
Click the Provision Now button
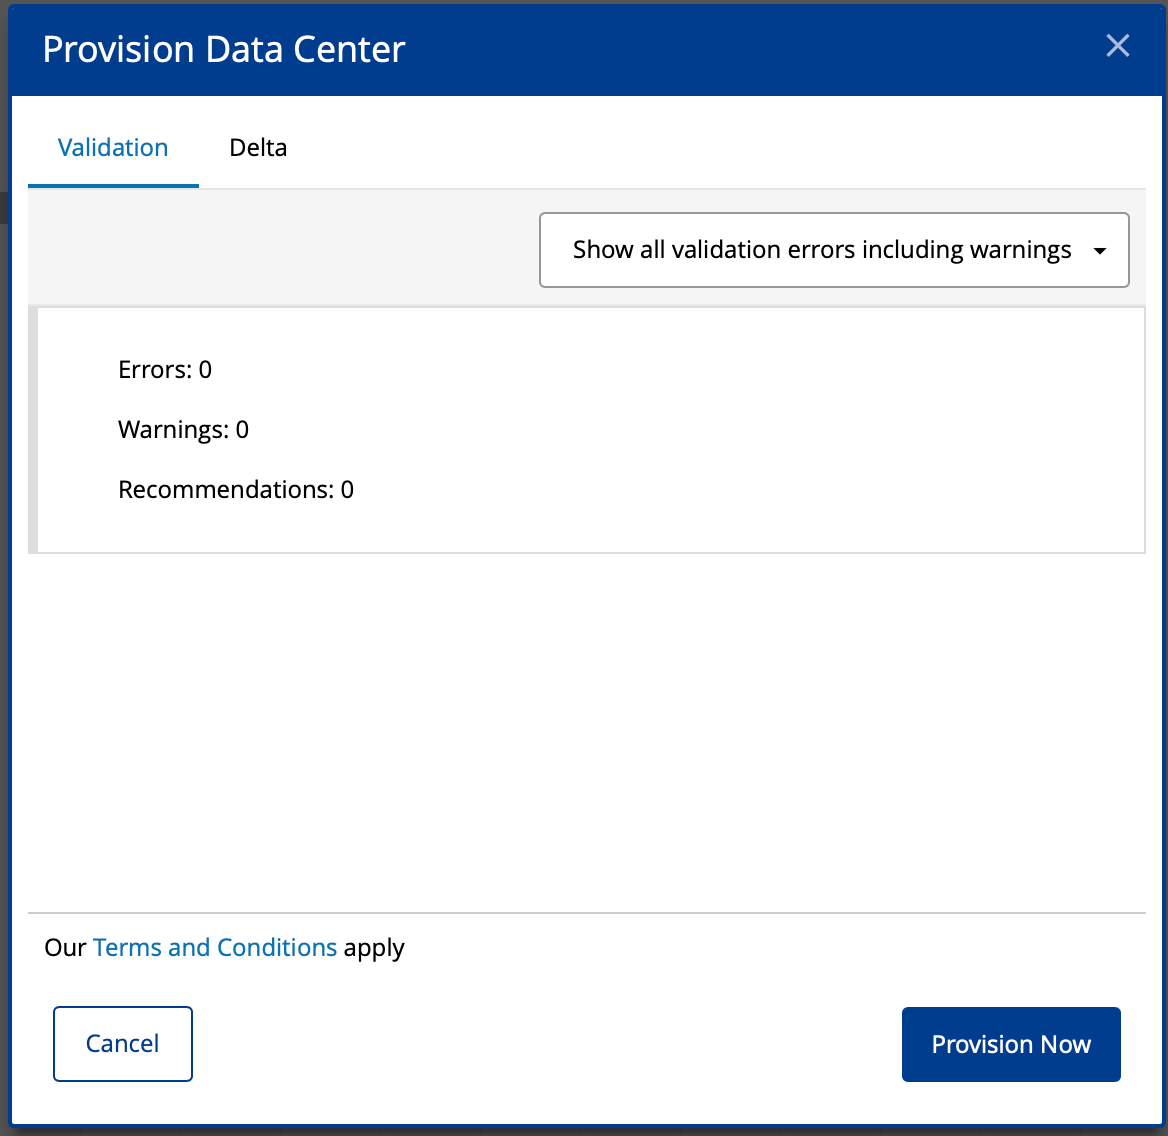[x=1010, y=1044]
